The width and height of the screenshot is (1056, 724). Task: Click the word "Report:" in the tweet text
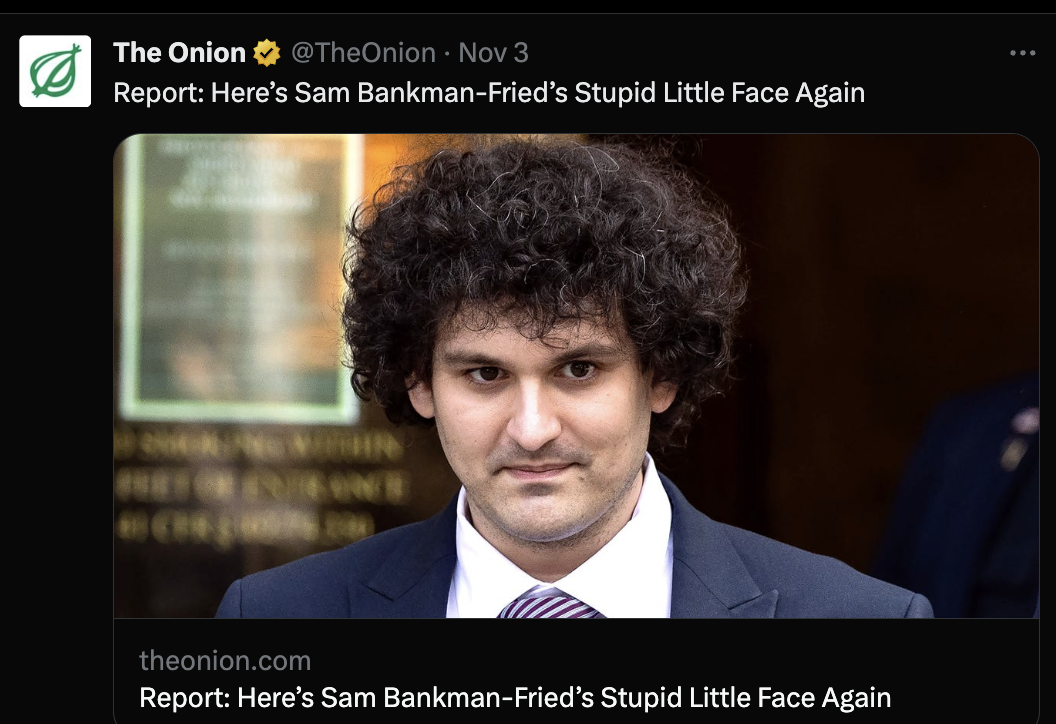click(158, 93)
